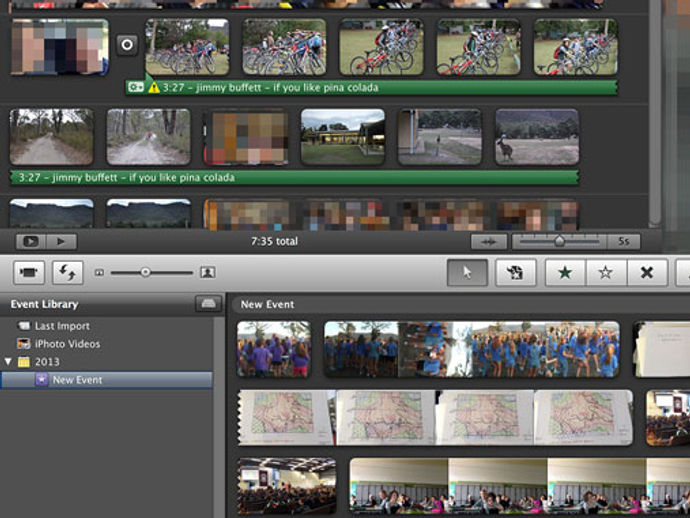The height and width of the screenshot is (518, 690).
Task: Collapse the 2013 folder triangle
Action: [x=7, y=361]
